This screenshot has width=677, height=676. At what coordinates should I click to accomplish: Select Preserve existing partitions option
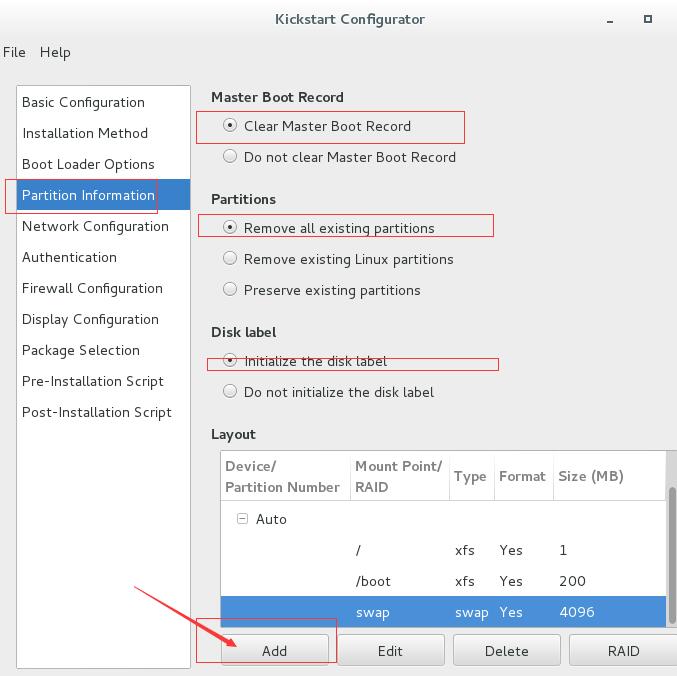230,289
